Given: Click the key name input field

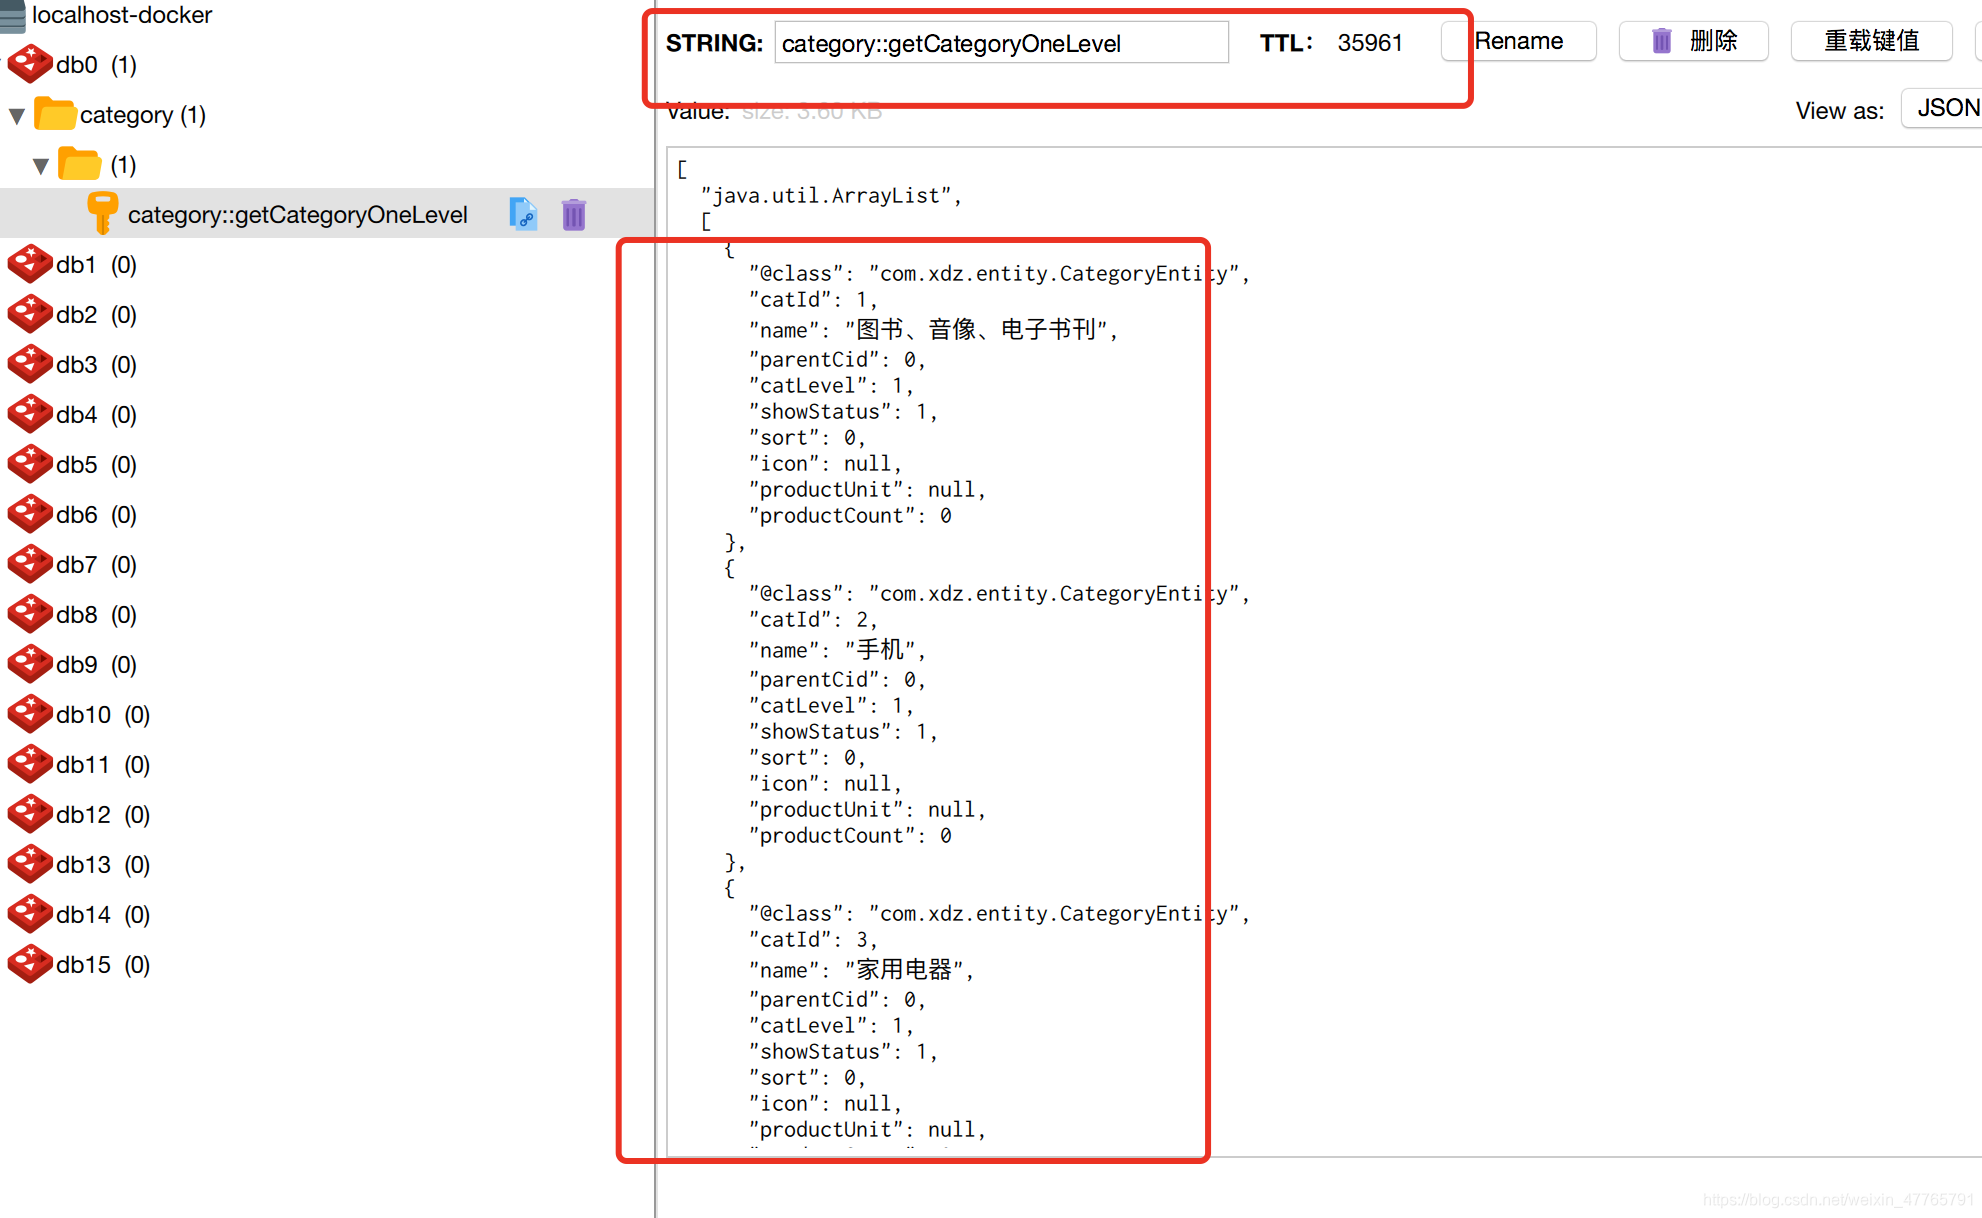Looking at the screenshot, I should tap(1001, 43).
